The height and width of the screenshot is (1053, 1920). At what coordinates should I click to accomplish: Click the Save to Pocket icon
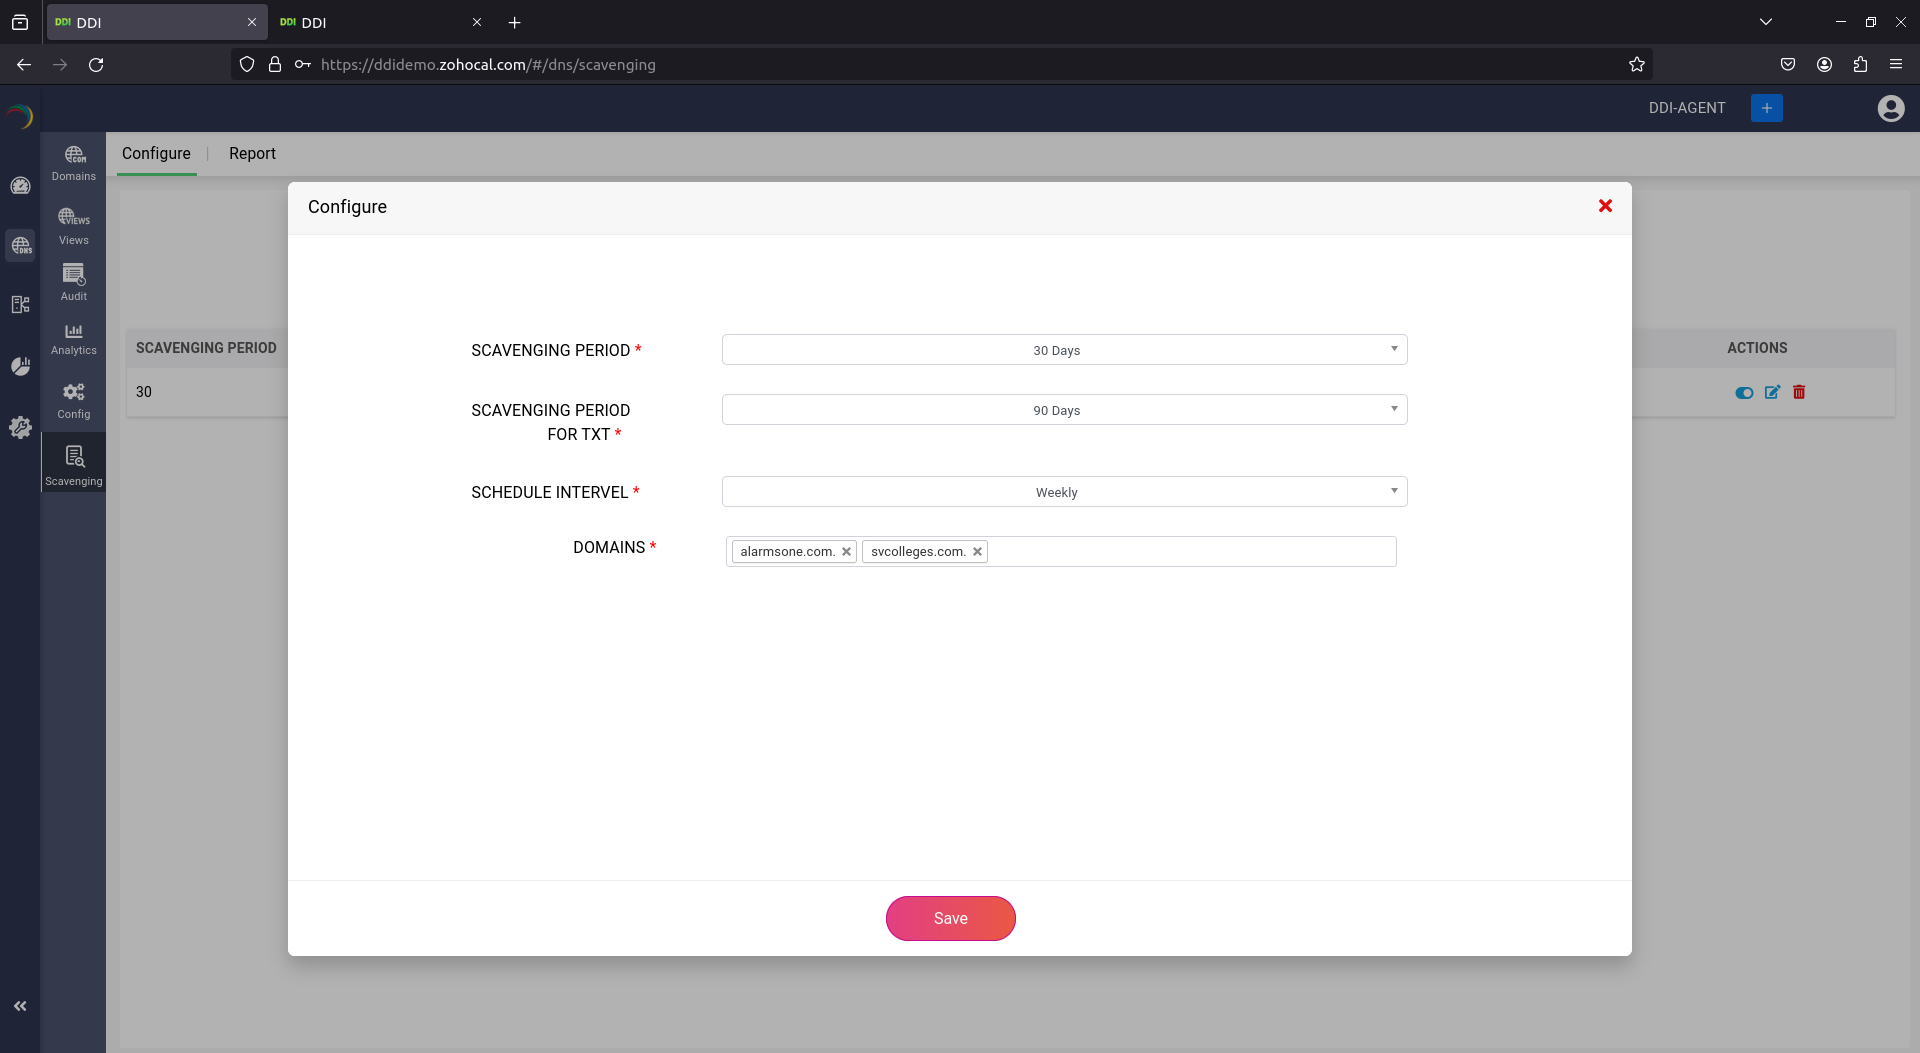[1788, 65]
